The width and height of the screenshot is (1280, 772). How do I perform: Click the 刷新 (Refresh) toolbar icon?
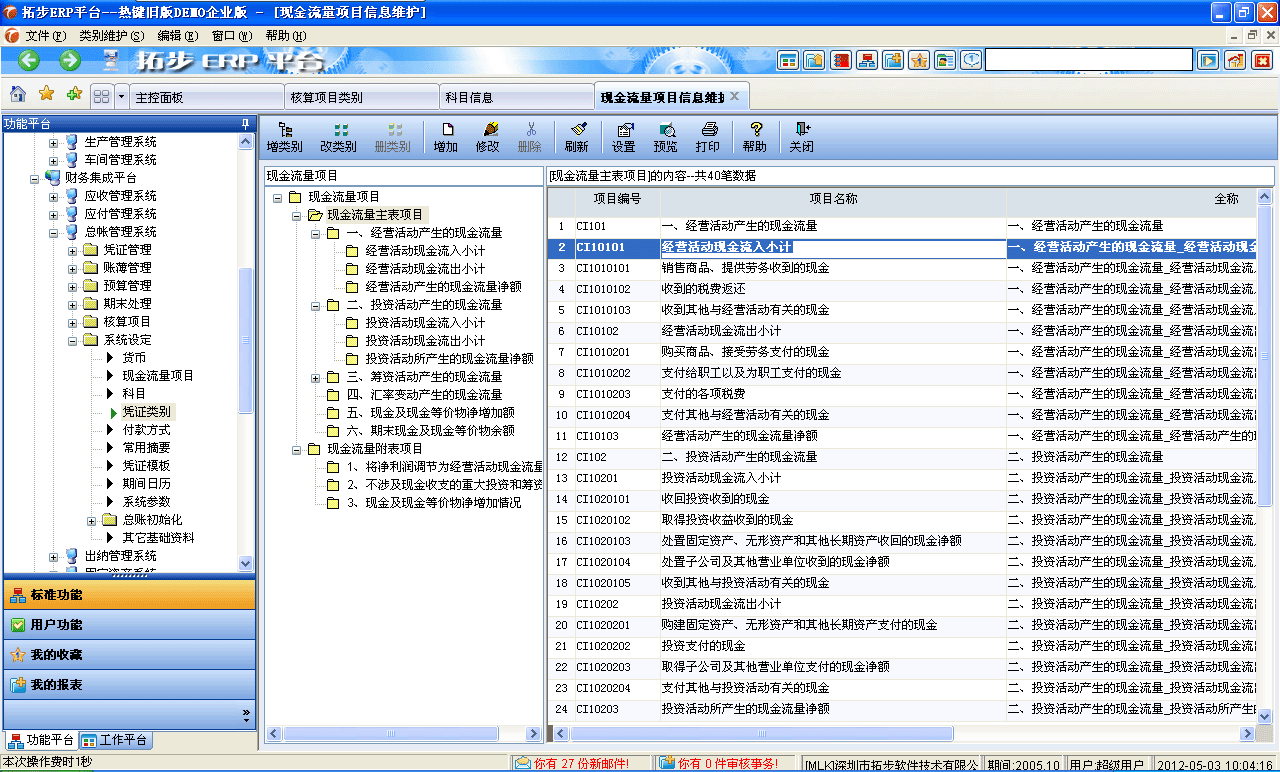(578, 137)
